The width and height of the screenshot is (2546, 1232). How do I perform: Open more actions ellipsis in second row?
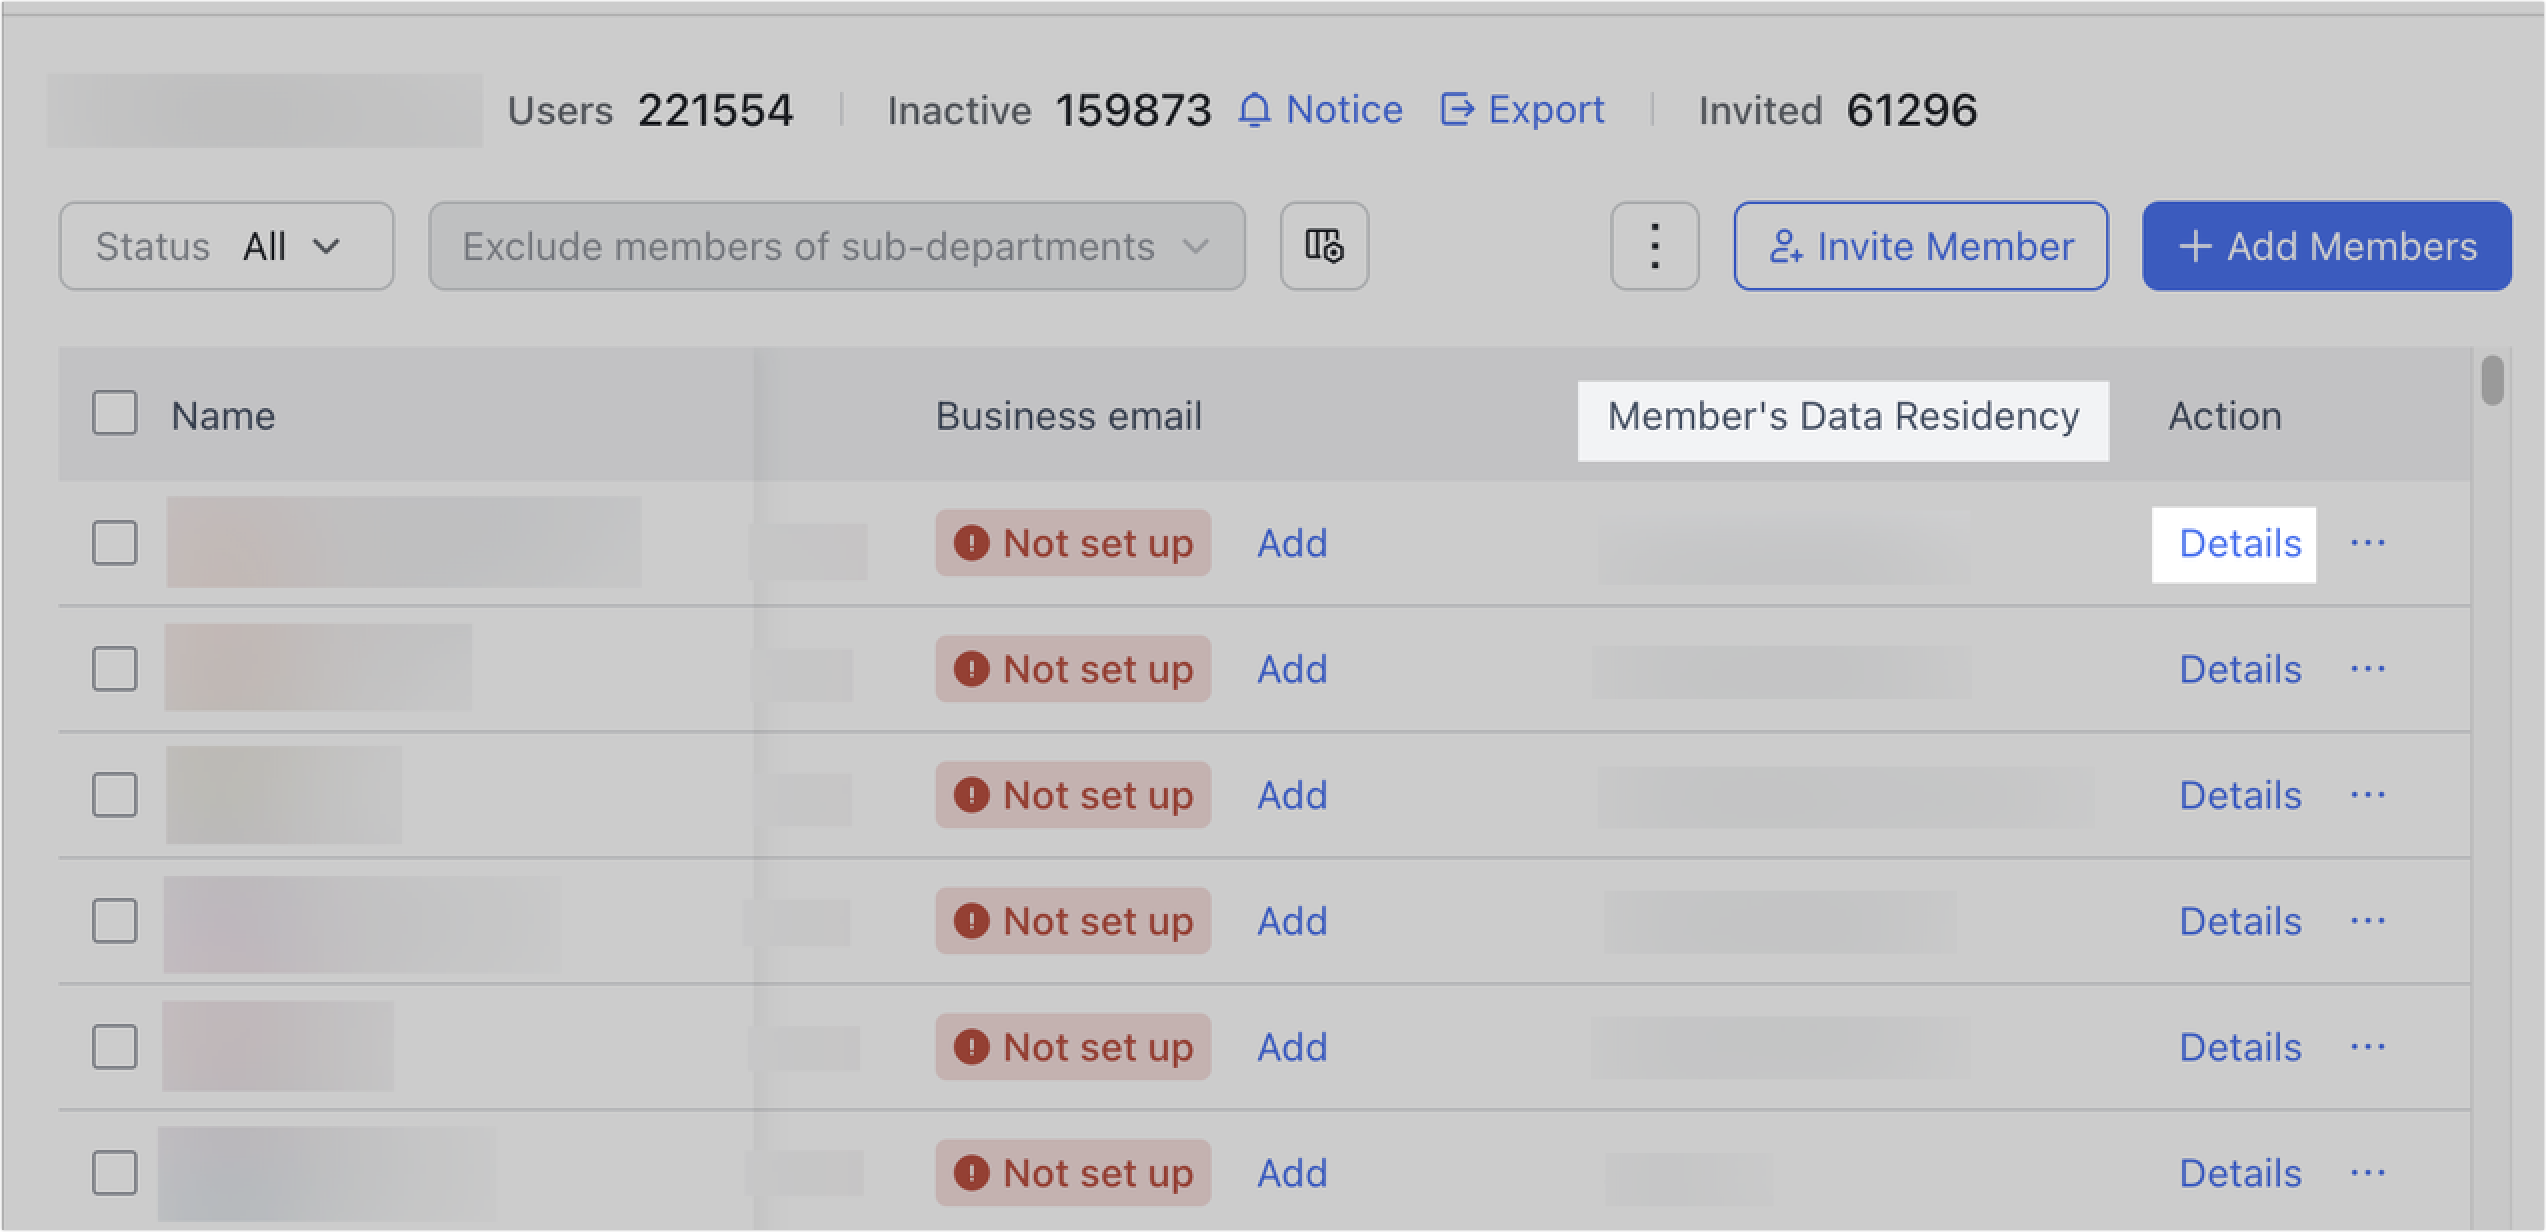pyautogui.click(x=2367, y=669)
